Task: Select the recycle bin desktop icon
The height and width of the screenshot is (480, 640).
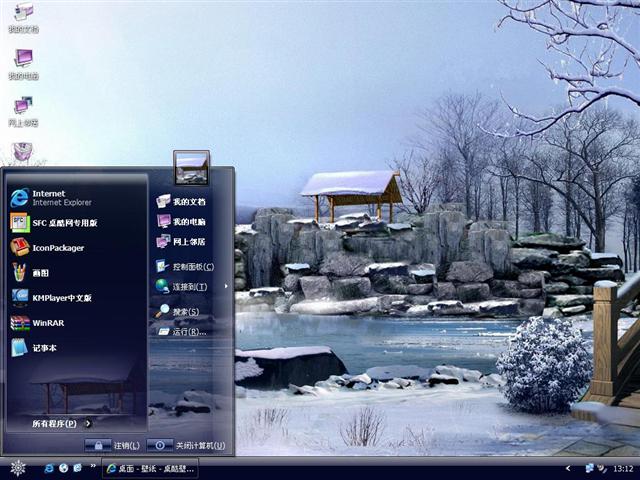Action: coord(23,153)
